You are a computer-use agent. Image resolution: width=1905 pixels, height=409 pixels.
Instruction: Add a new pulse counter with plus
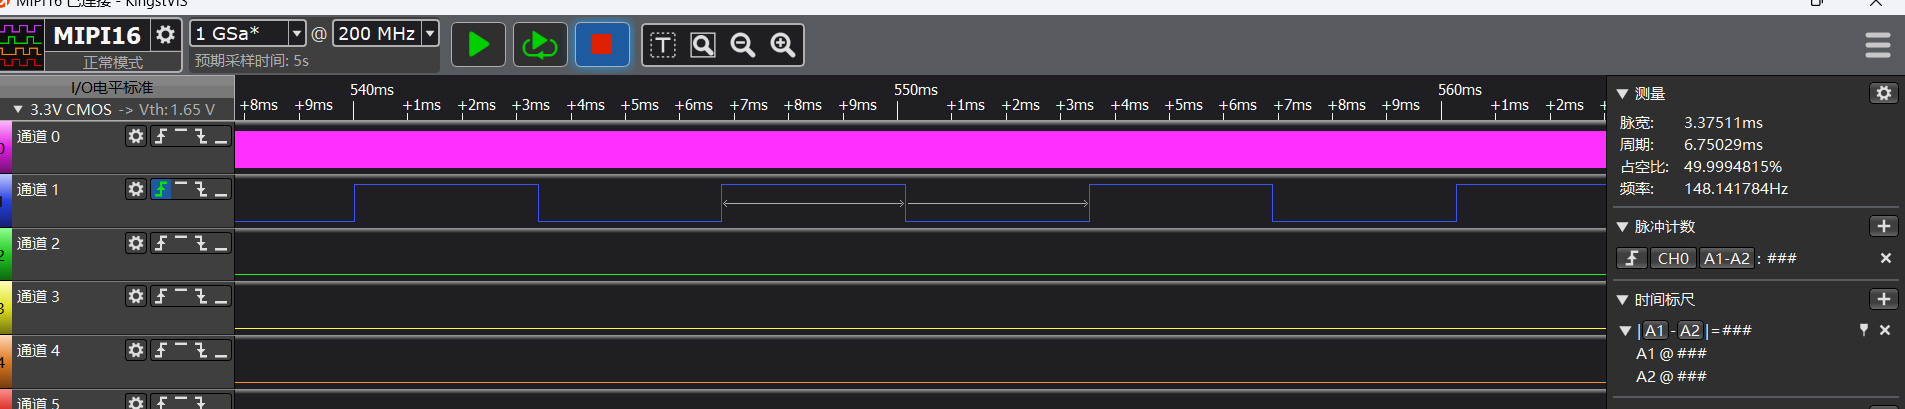(x=1884, y=226)
